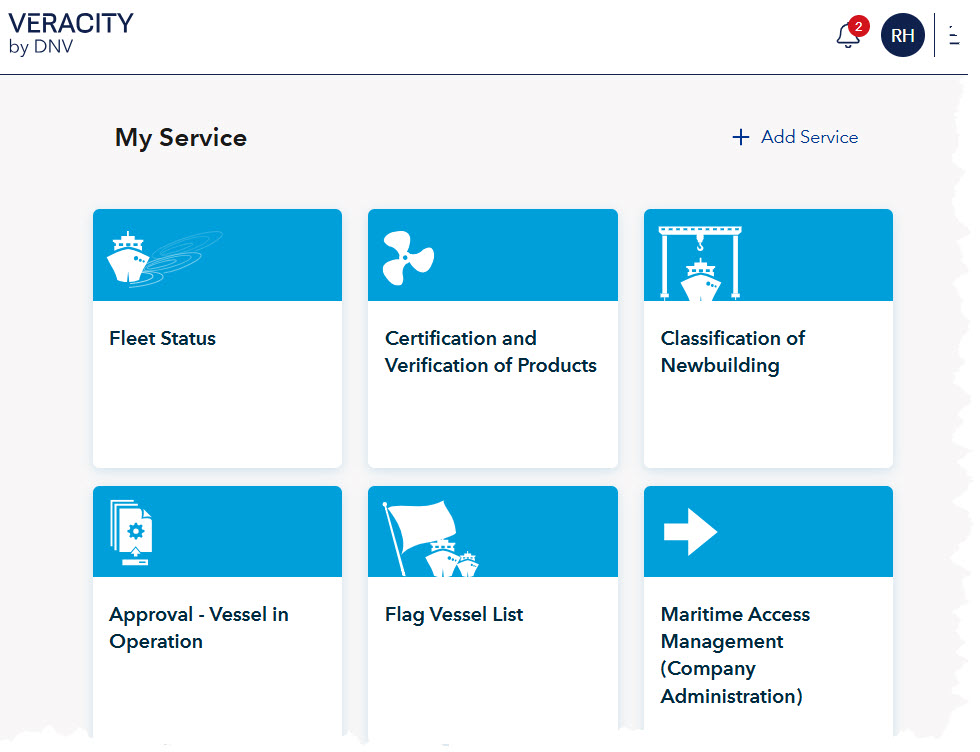980x752 pixels.
Task: Open Fleet Status service title
Action: tap(162, 338)
